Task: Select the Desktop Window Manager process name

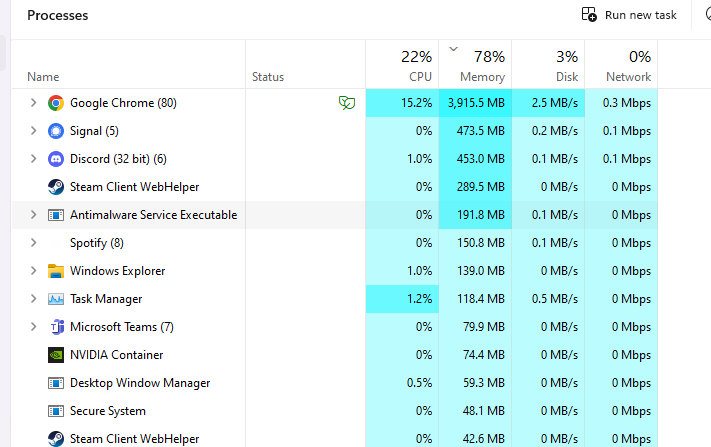Action: 140,383
